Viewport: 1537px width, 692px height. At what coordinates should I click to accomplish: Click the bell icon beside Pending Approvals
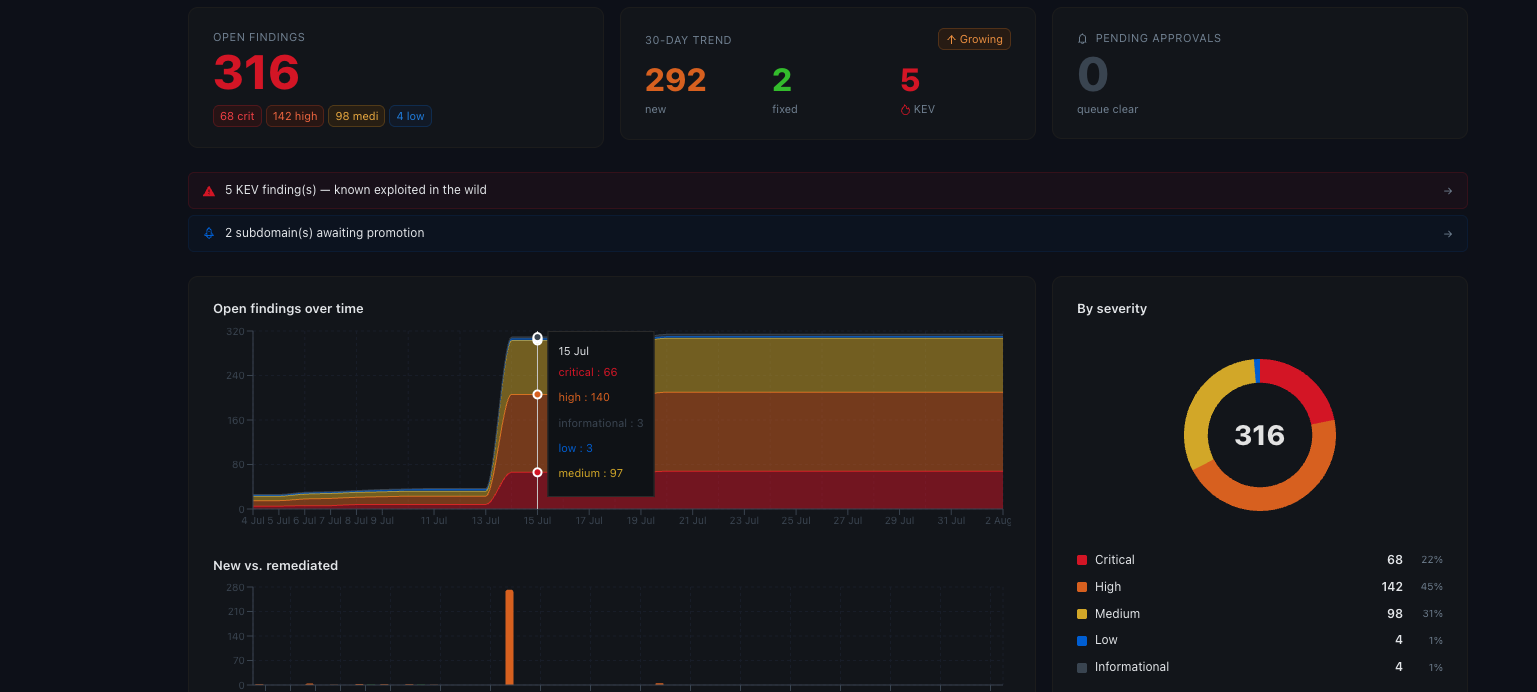tap(1082, 38)
